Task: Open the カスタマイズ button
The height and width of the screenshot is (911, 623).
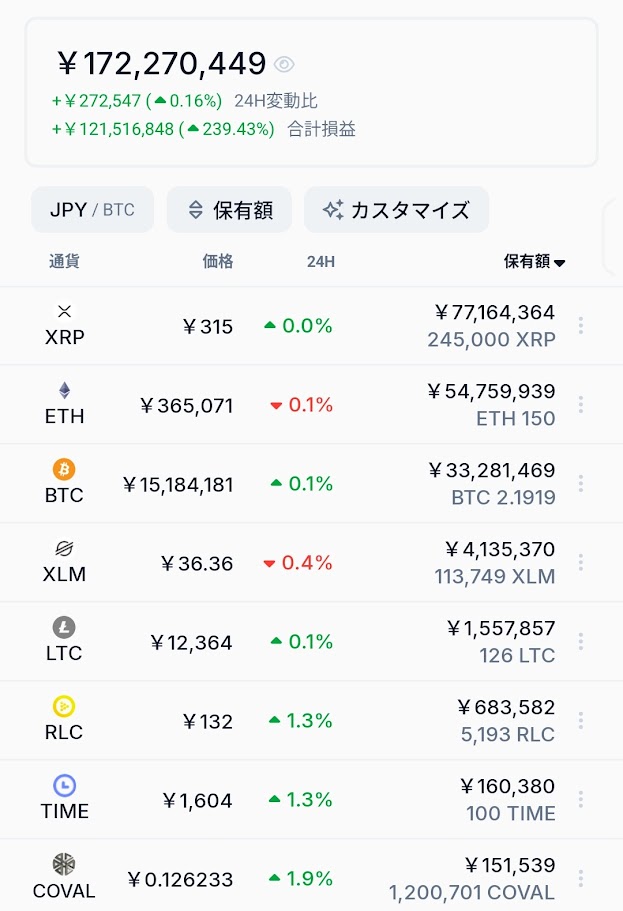Action: point(396,210)
